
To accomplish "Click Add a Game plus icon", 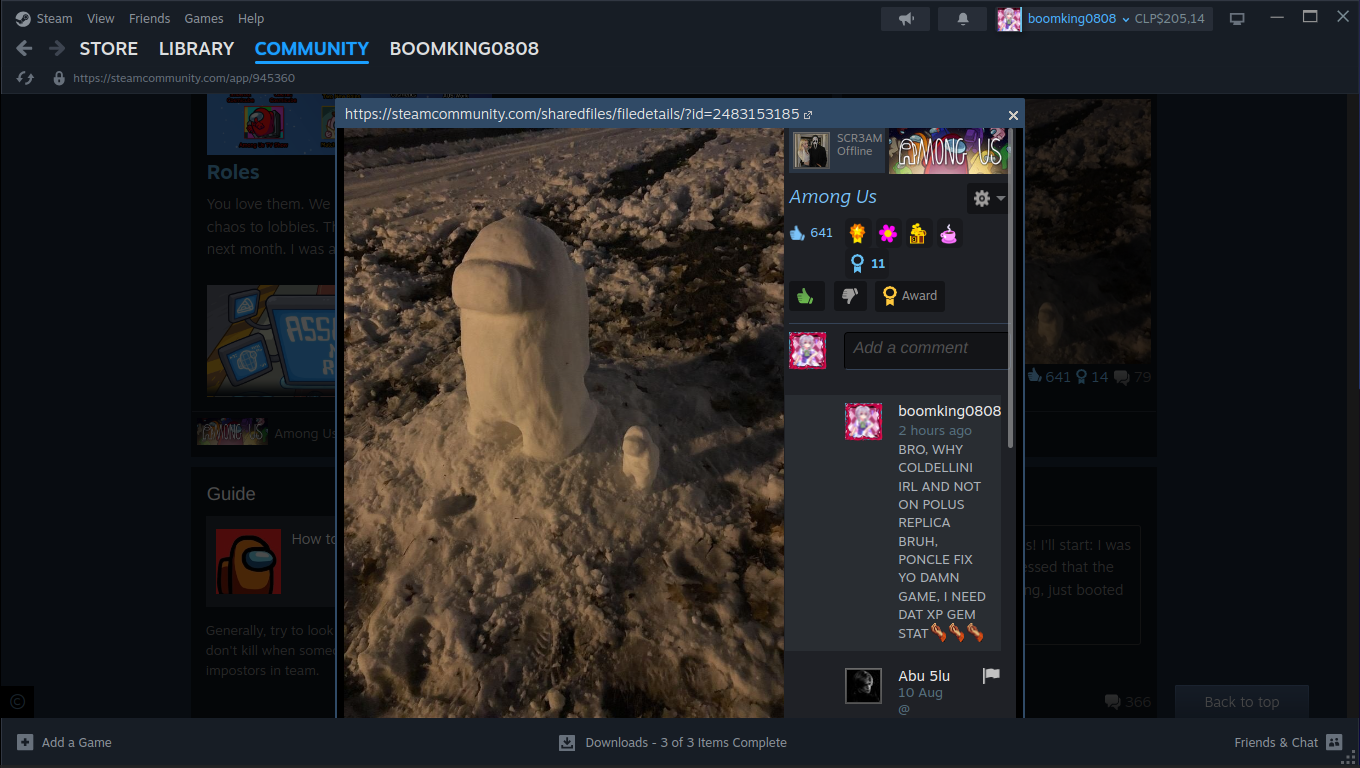I will click(25, 742).
